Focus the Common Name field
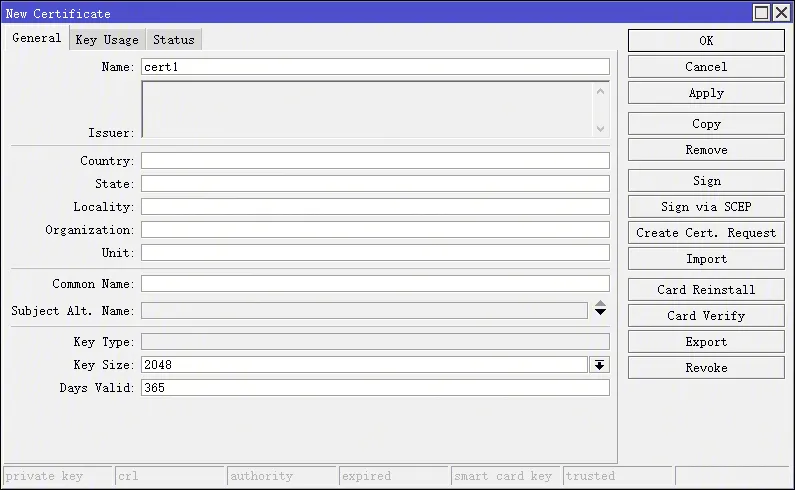The height and width of the screenshot is (490, 795). (375, 284)
